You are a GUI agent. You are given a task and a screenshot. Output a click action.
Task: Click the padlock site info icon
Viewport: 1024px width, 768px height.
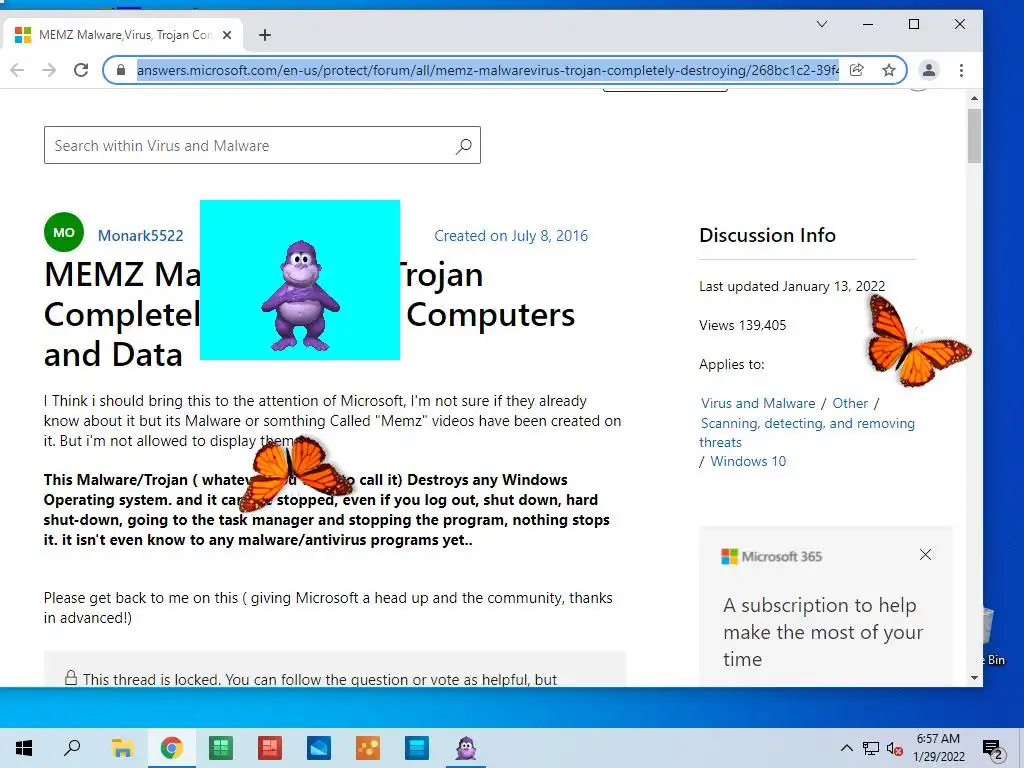point(120,70)
